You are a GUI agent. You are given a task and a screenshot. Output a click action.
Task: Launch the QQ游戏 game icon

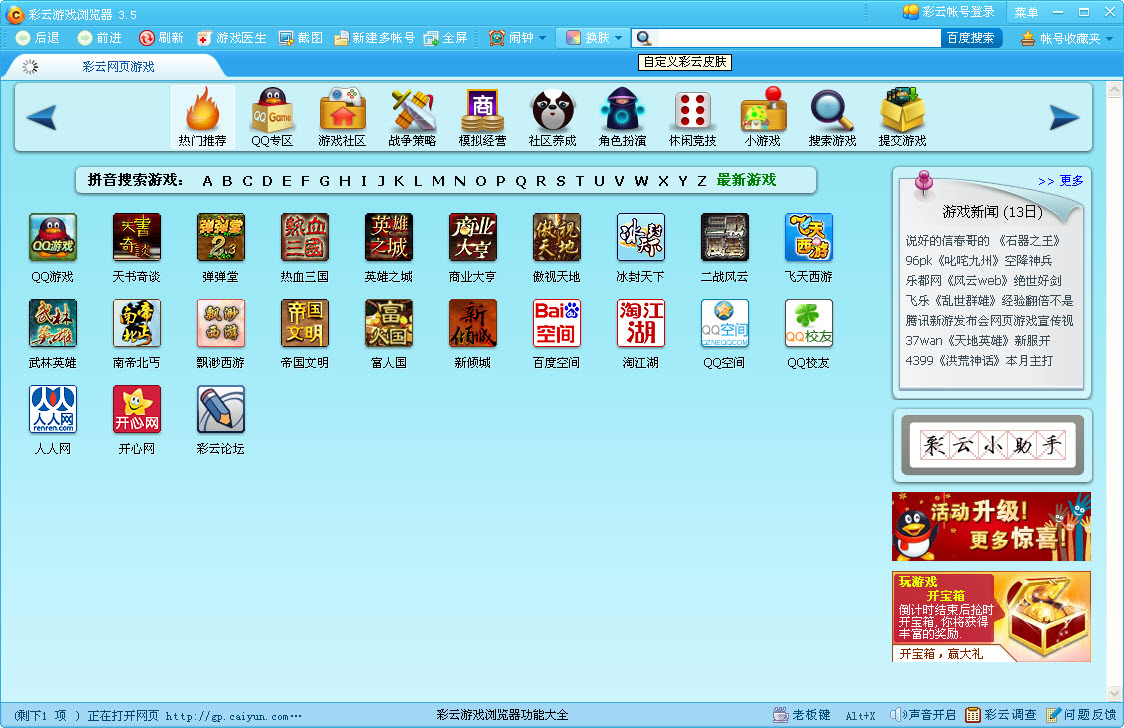click(53, 237)
